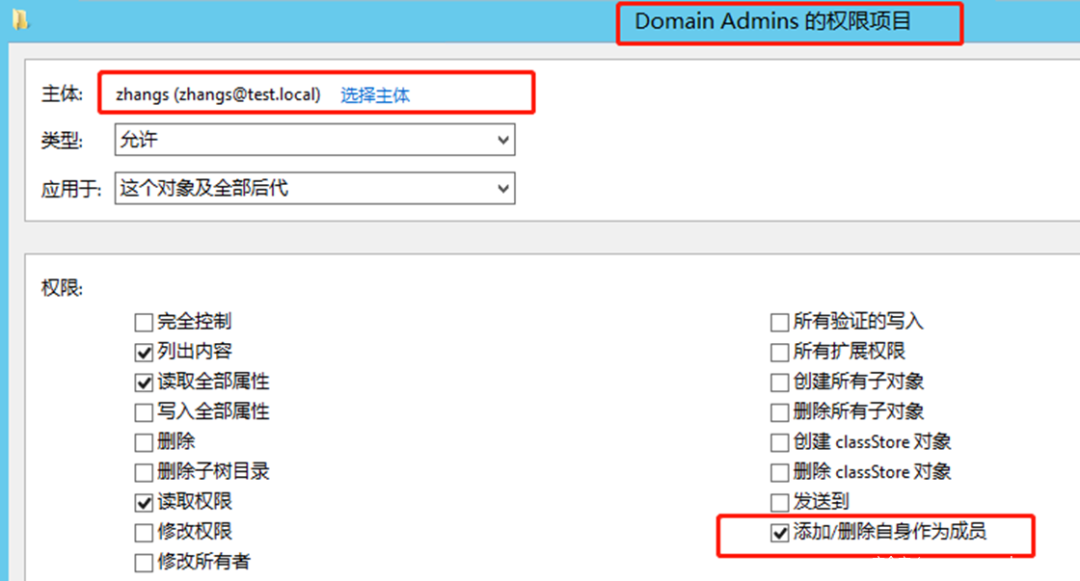Check the 创建所有子对象 permission
Viewport: 1080px width, 581px height.
pyautogui.click(x=779, y=382)
